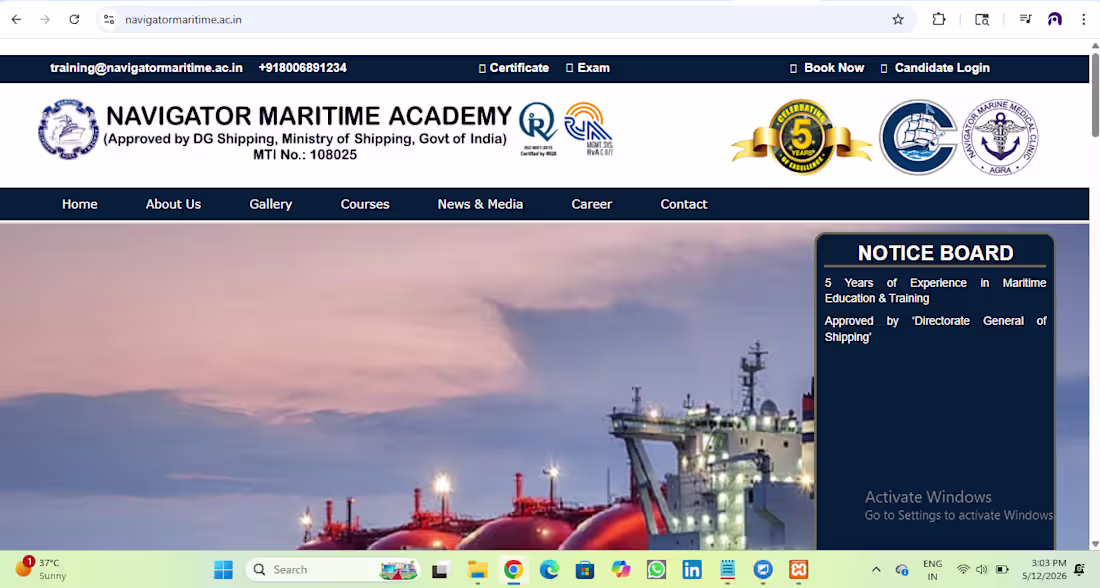
Task: Click the weather widget showing 37°C Sunny
Action: click(x=41, y=569)
